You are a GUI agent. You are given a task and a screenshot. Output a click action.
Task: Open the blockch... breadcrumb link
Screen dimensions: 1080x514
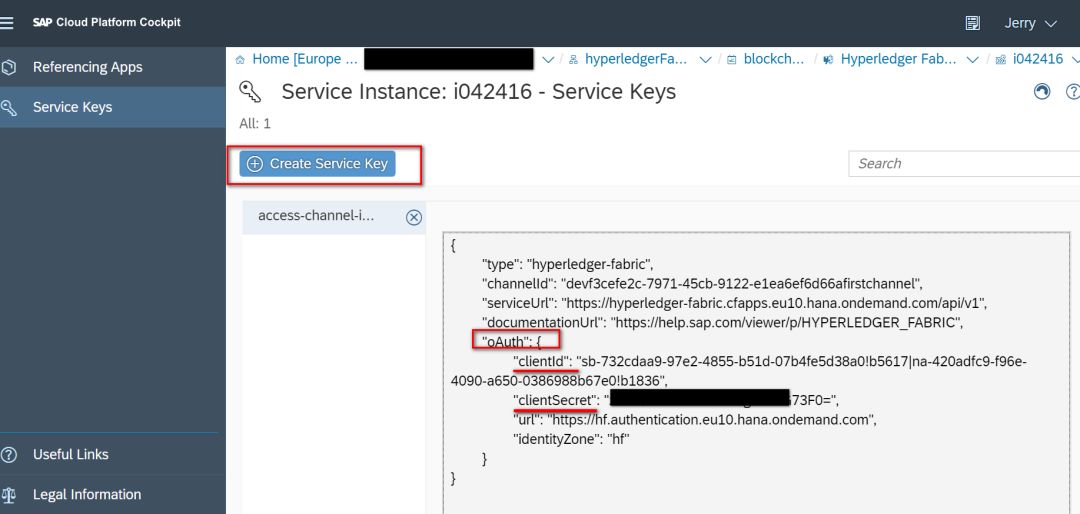(x=774, y=59)
